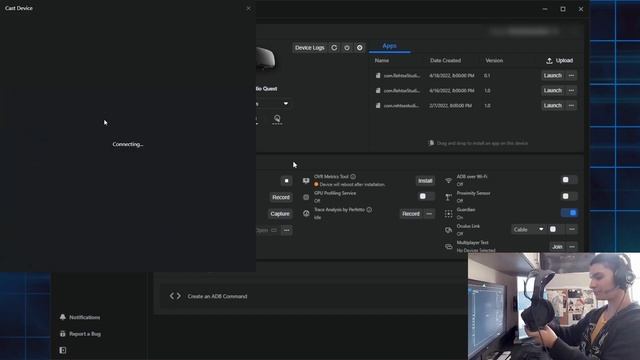Join a Multiplayer Test
This screenshot has height=360, width=640.
557,247
